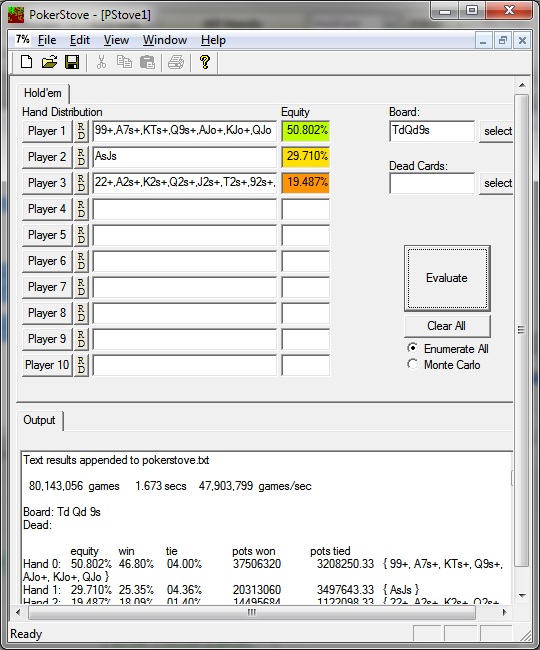Screen dimensions: 540x650
Task: Click the Cut scissors toolbar icon
Action: coord(101,62)
